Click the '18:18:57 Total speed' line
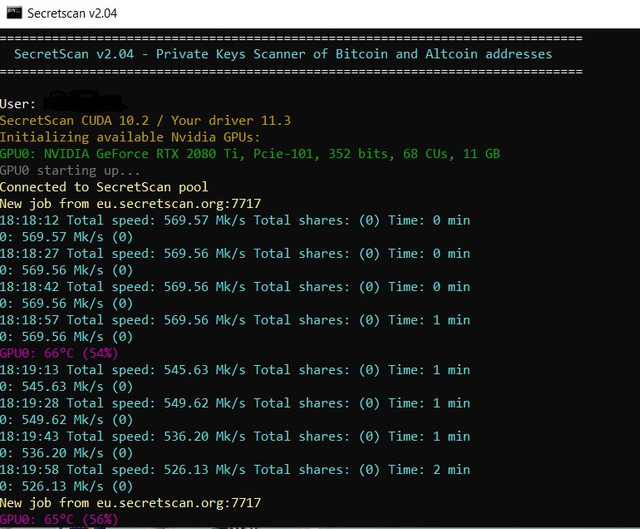The image size is (640, 529). [x=235, y=320]
